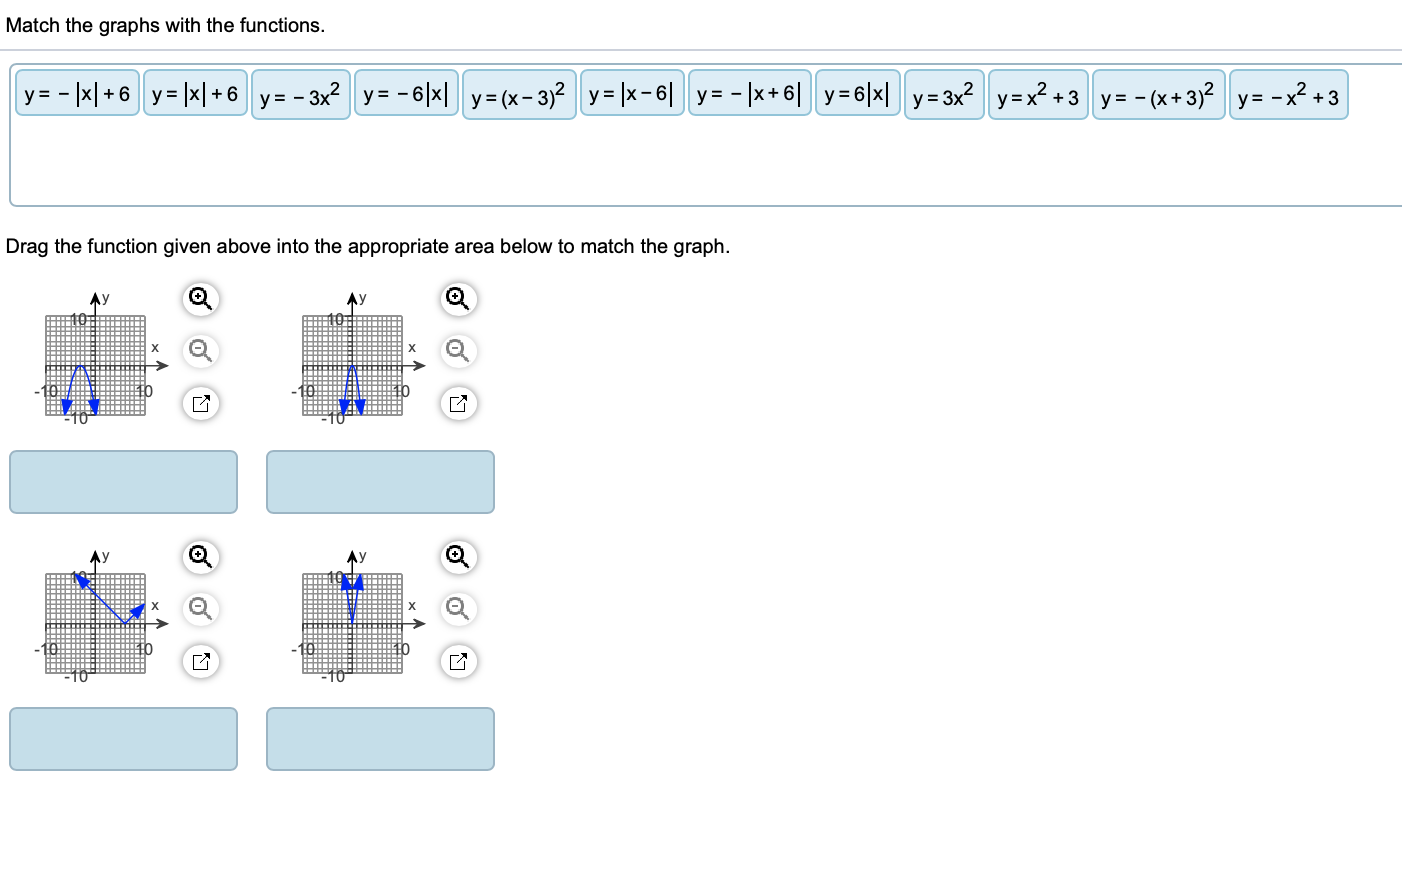Click the zoom-in magnifier beside the second graph
Viewport: 1402px width, 876px height.
(x=457, y=298)
